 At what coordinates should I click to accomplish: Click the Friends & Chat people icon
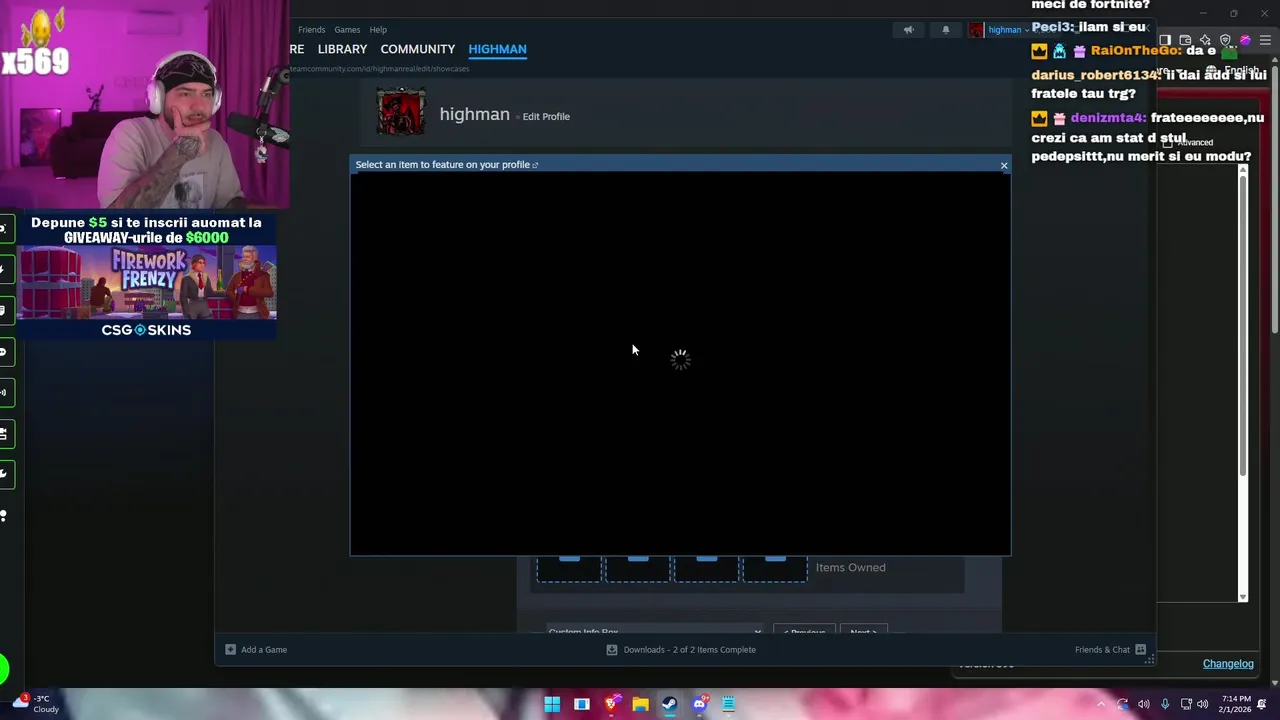point(1140,650)
